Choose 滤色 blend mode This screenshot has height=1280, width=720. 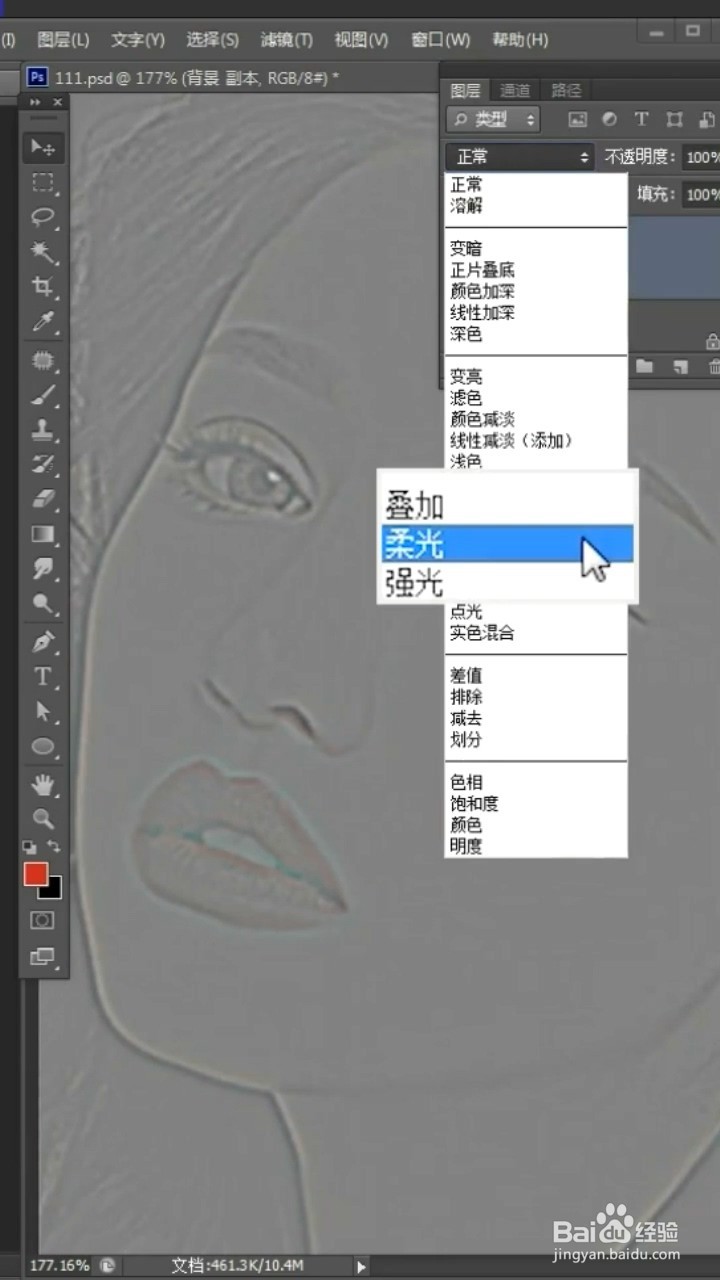pos(466,398)
